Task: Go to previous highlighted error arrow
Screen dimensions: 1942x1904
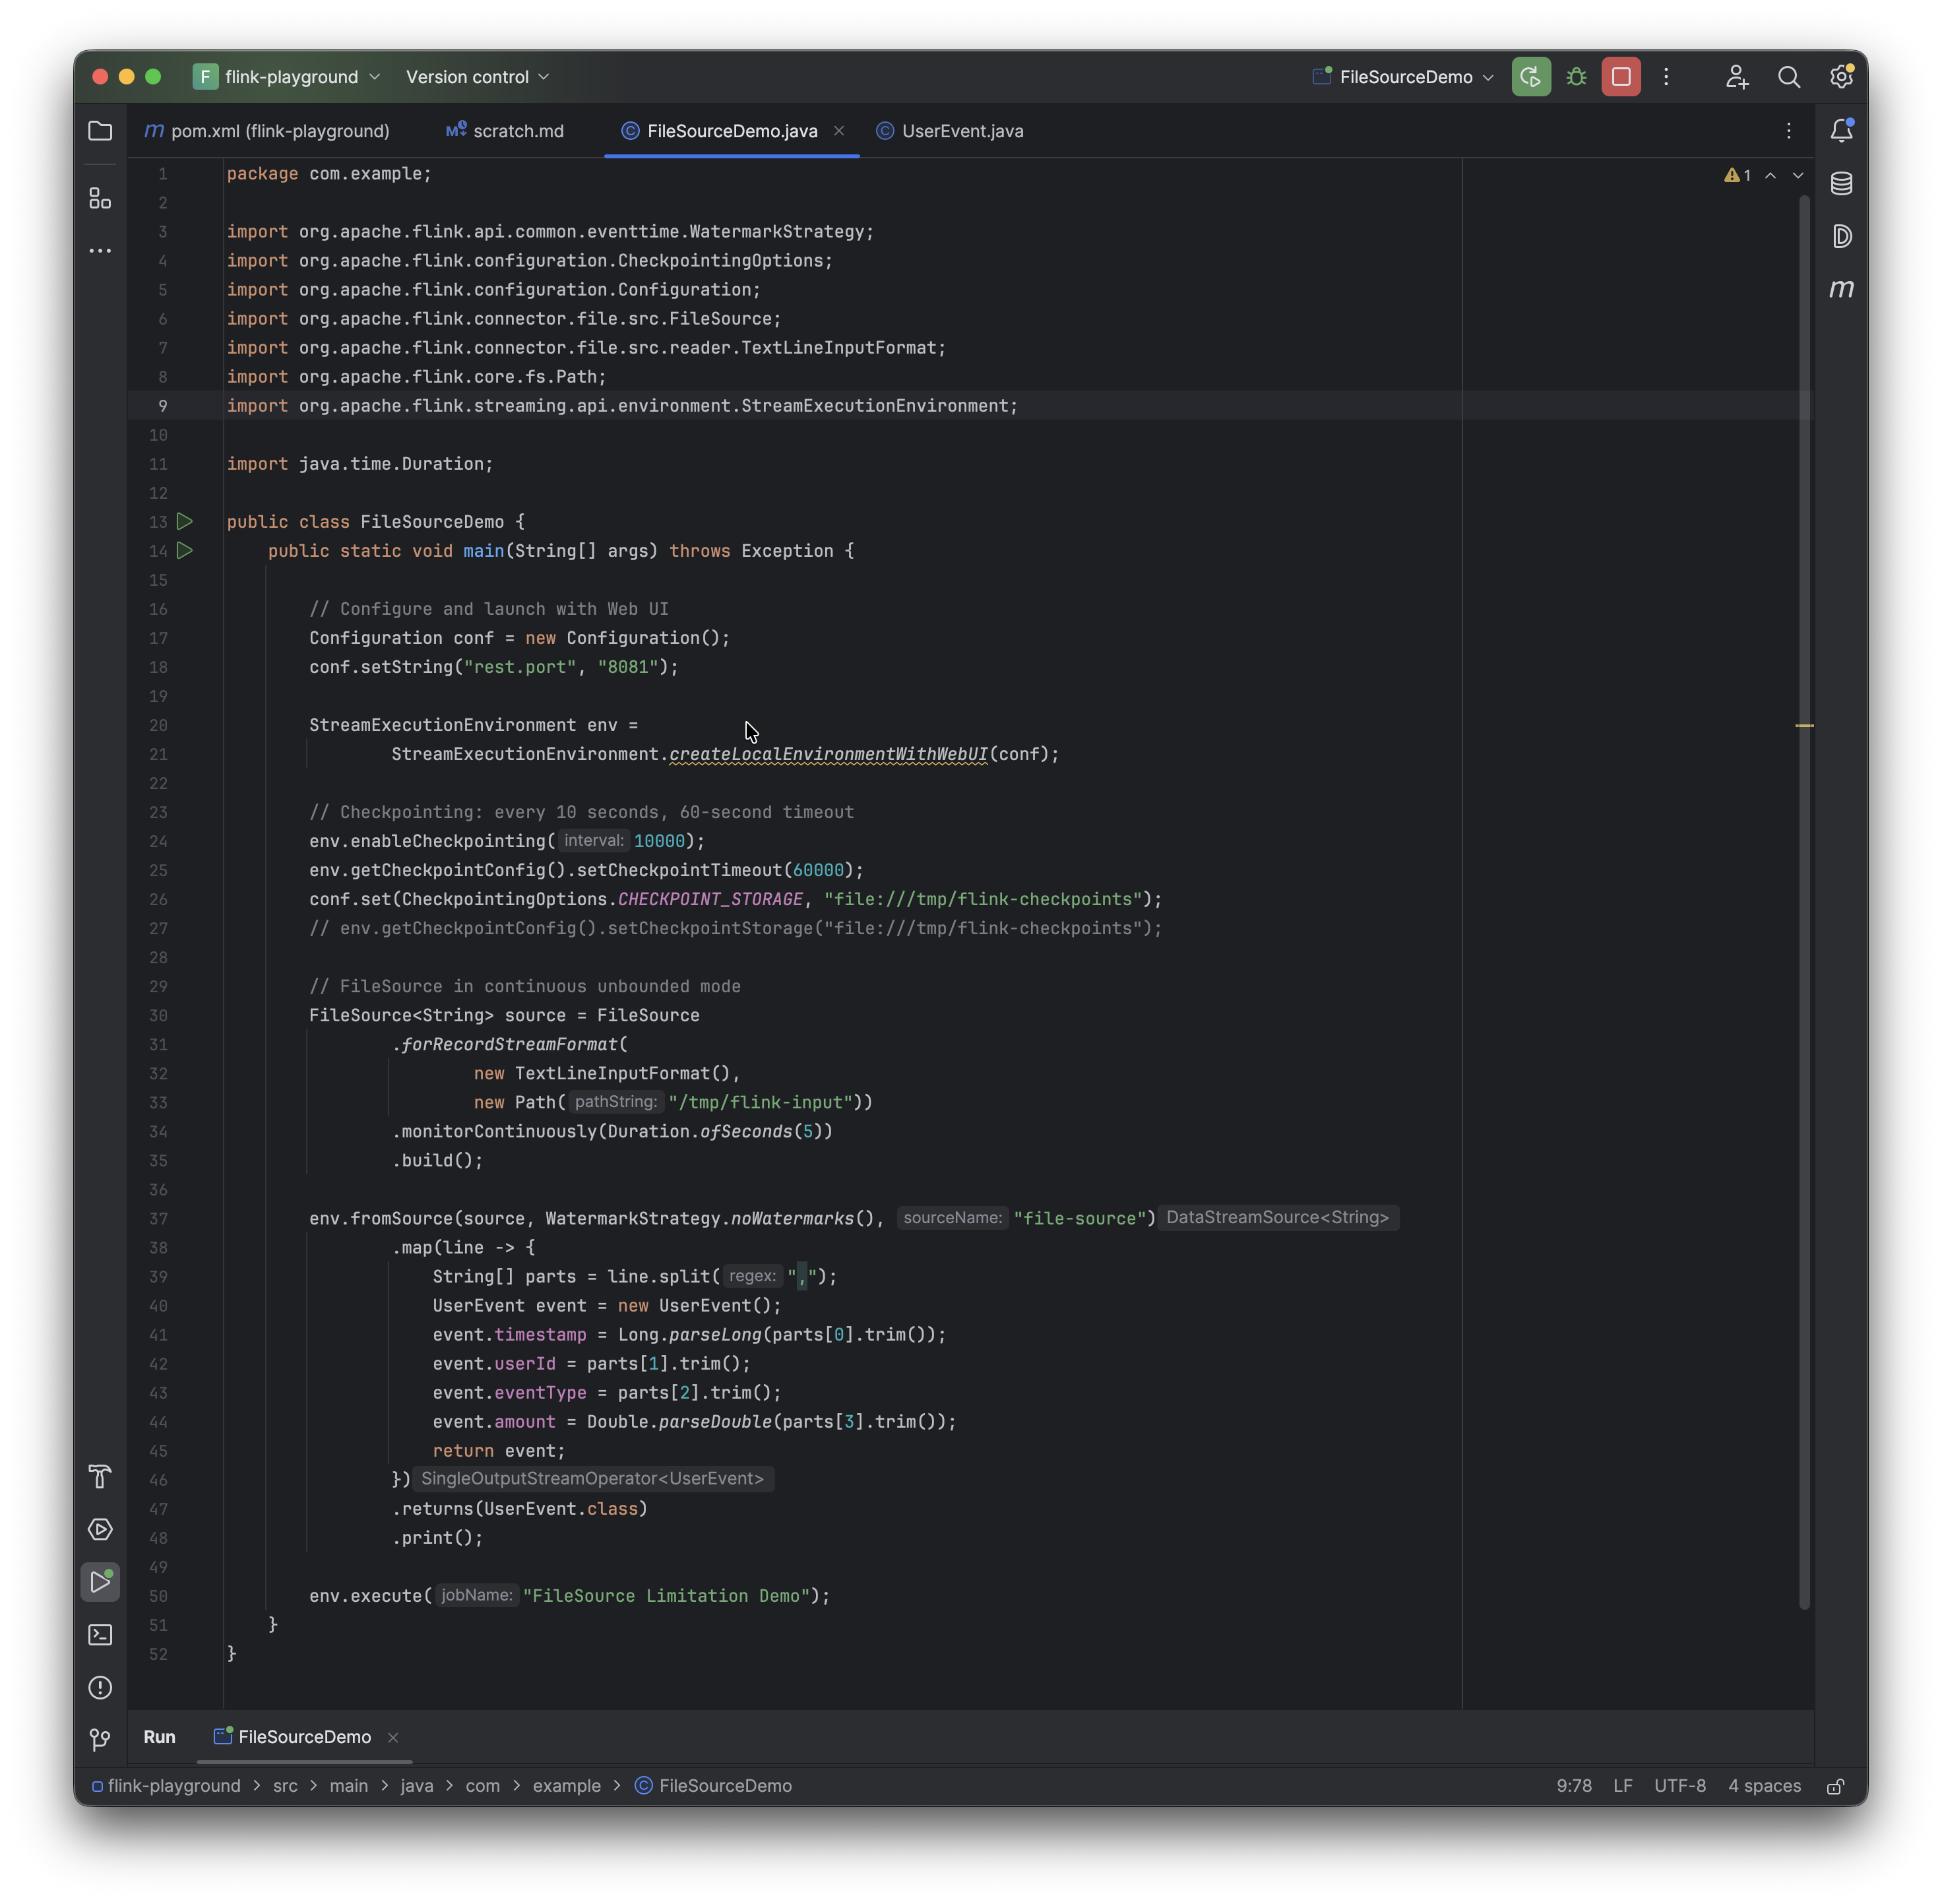Action: (1770, 175)
